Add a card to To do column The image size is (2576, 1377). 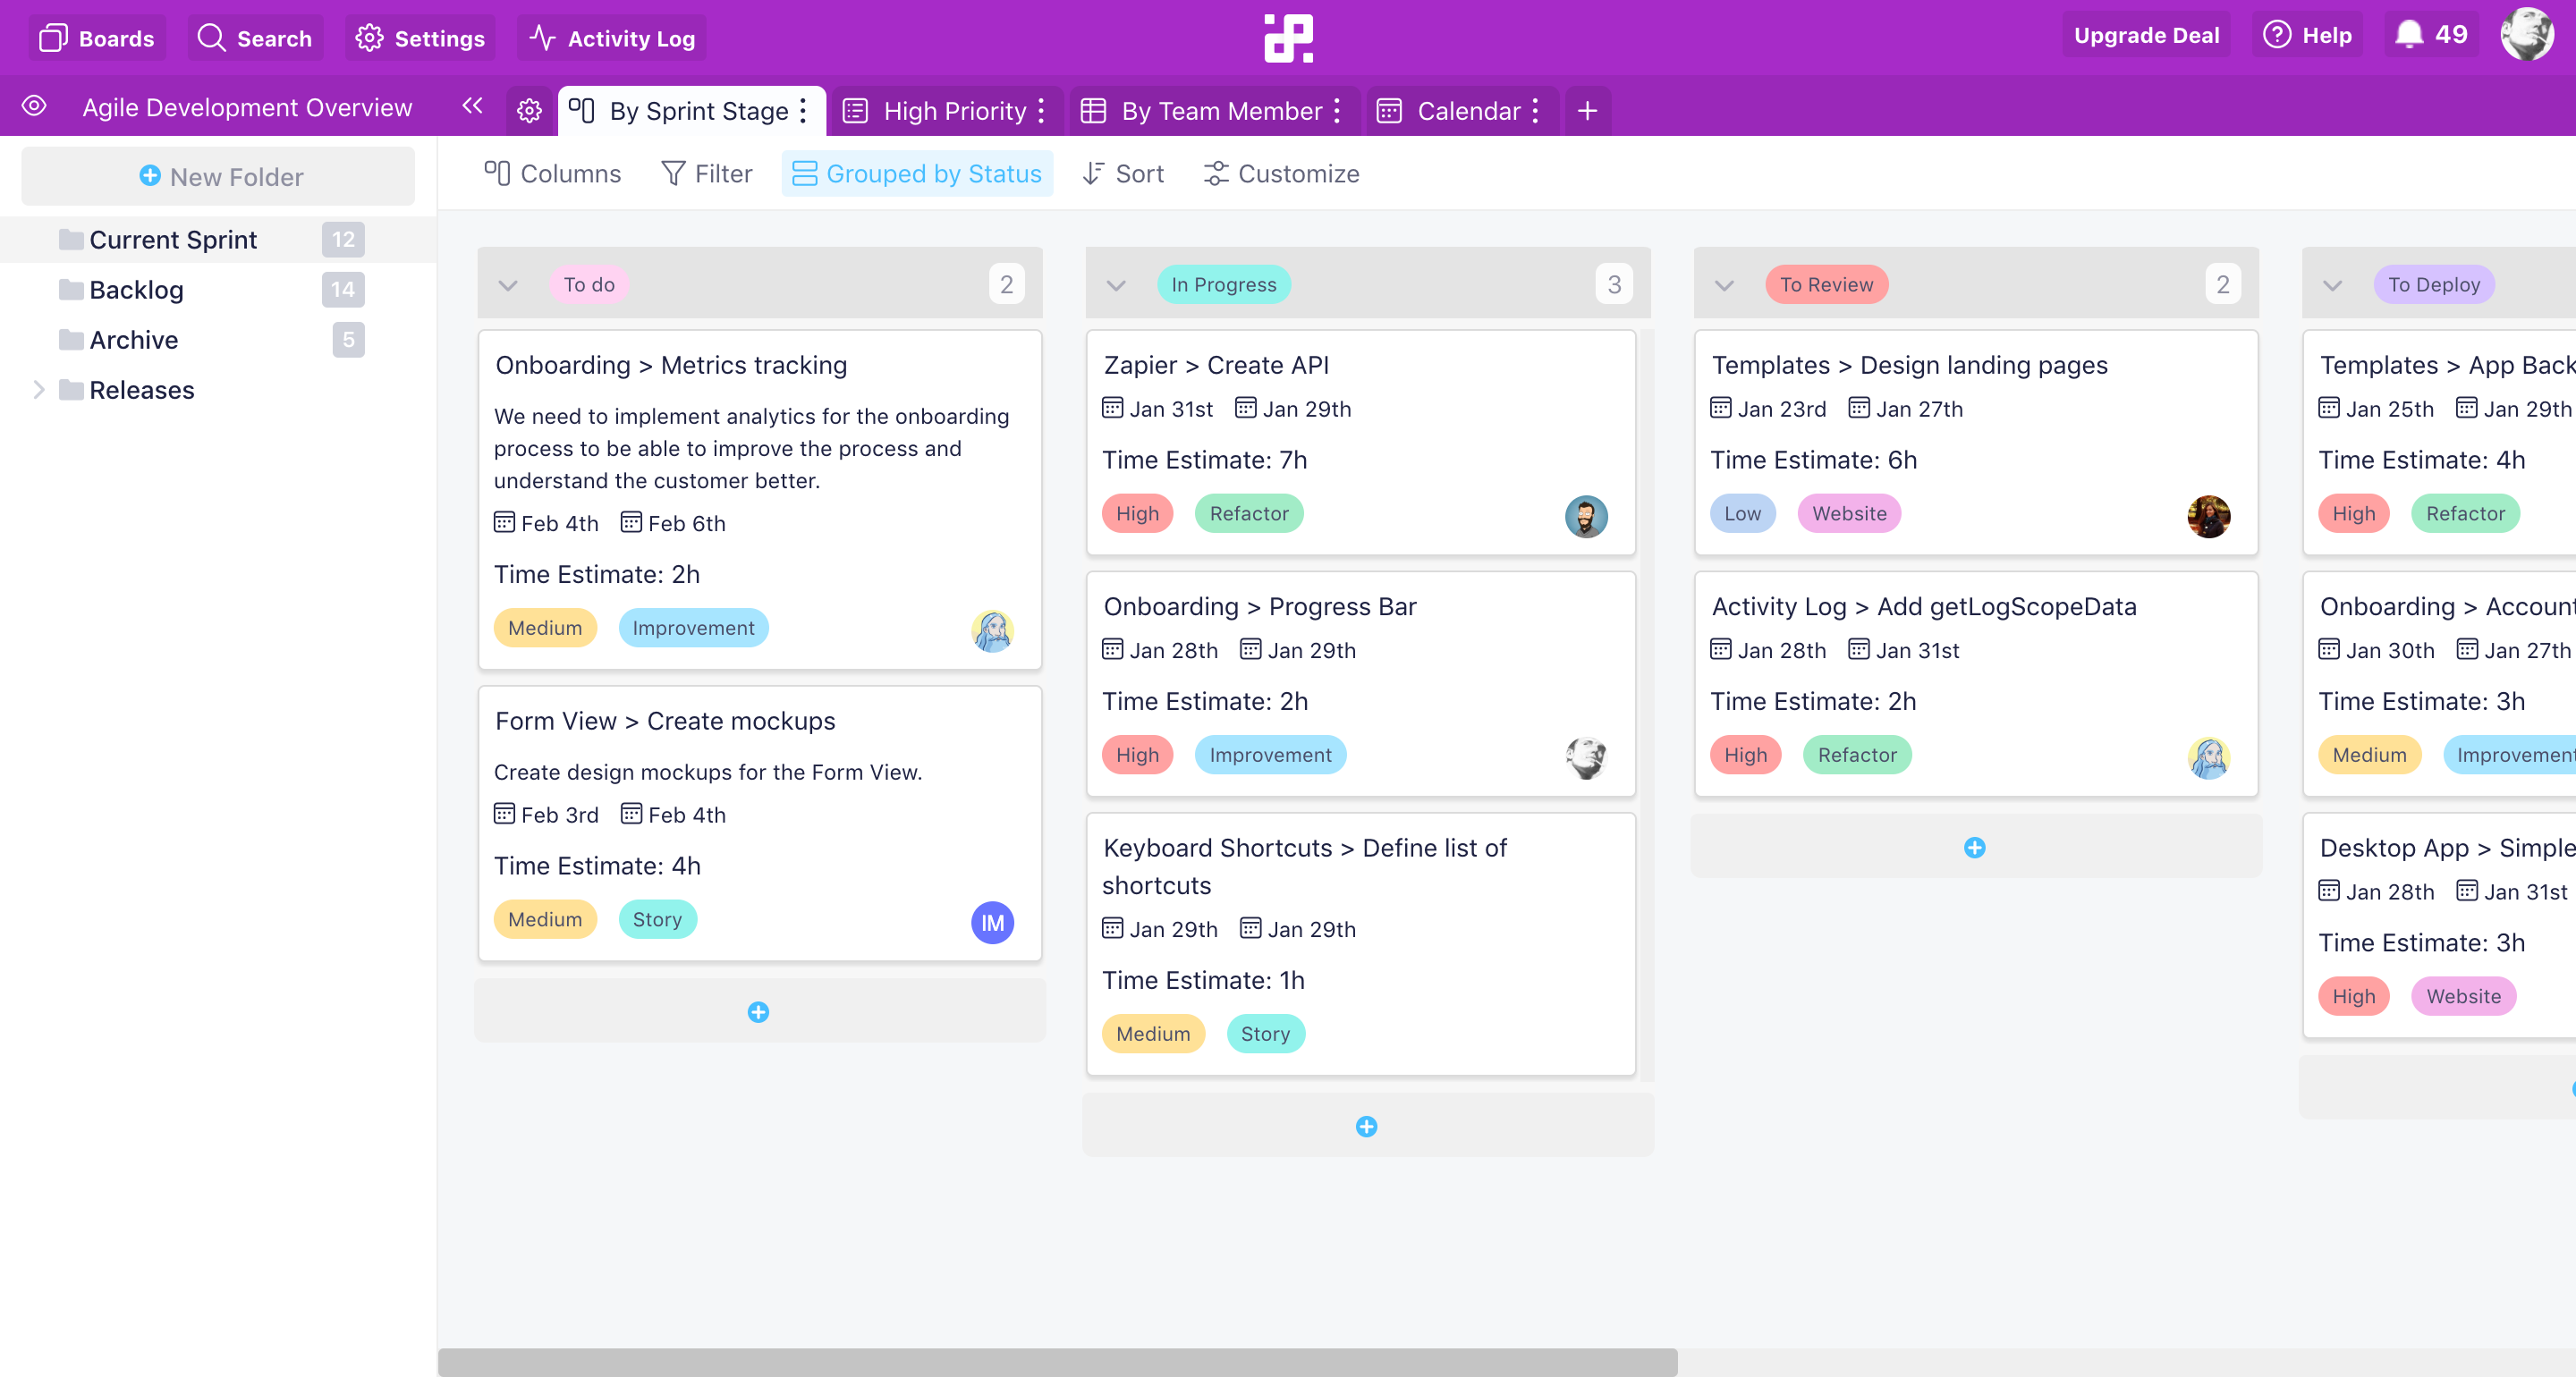(759, 1011)
